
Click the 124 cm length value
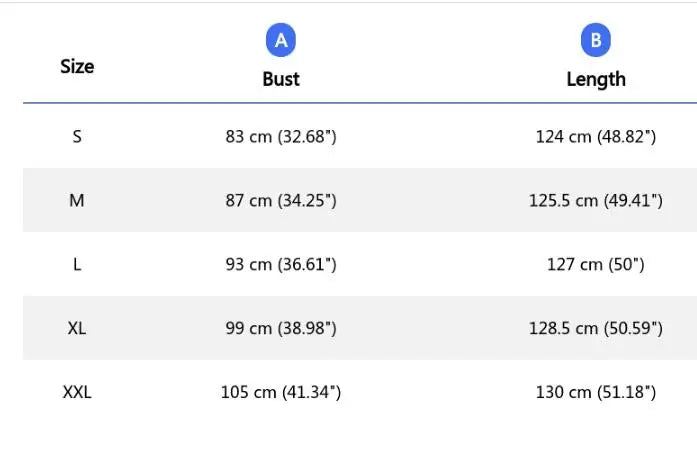pos(596,136)
